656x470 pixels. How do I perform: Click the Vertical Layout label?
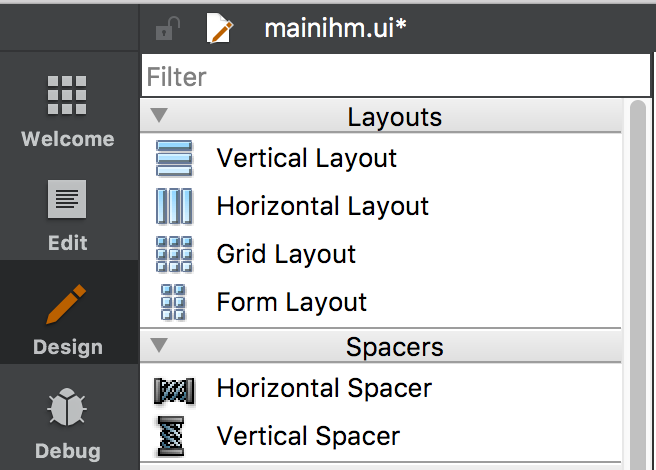pyautogui.click(x=306, y=159)
